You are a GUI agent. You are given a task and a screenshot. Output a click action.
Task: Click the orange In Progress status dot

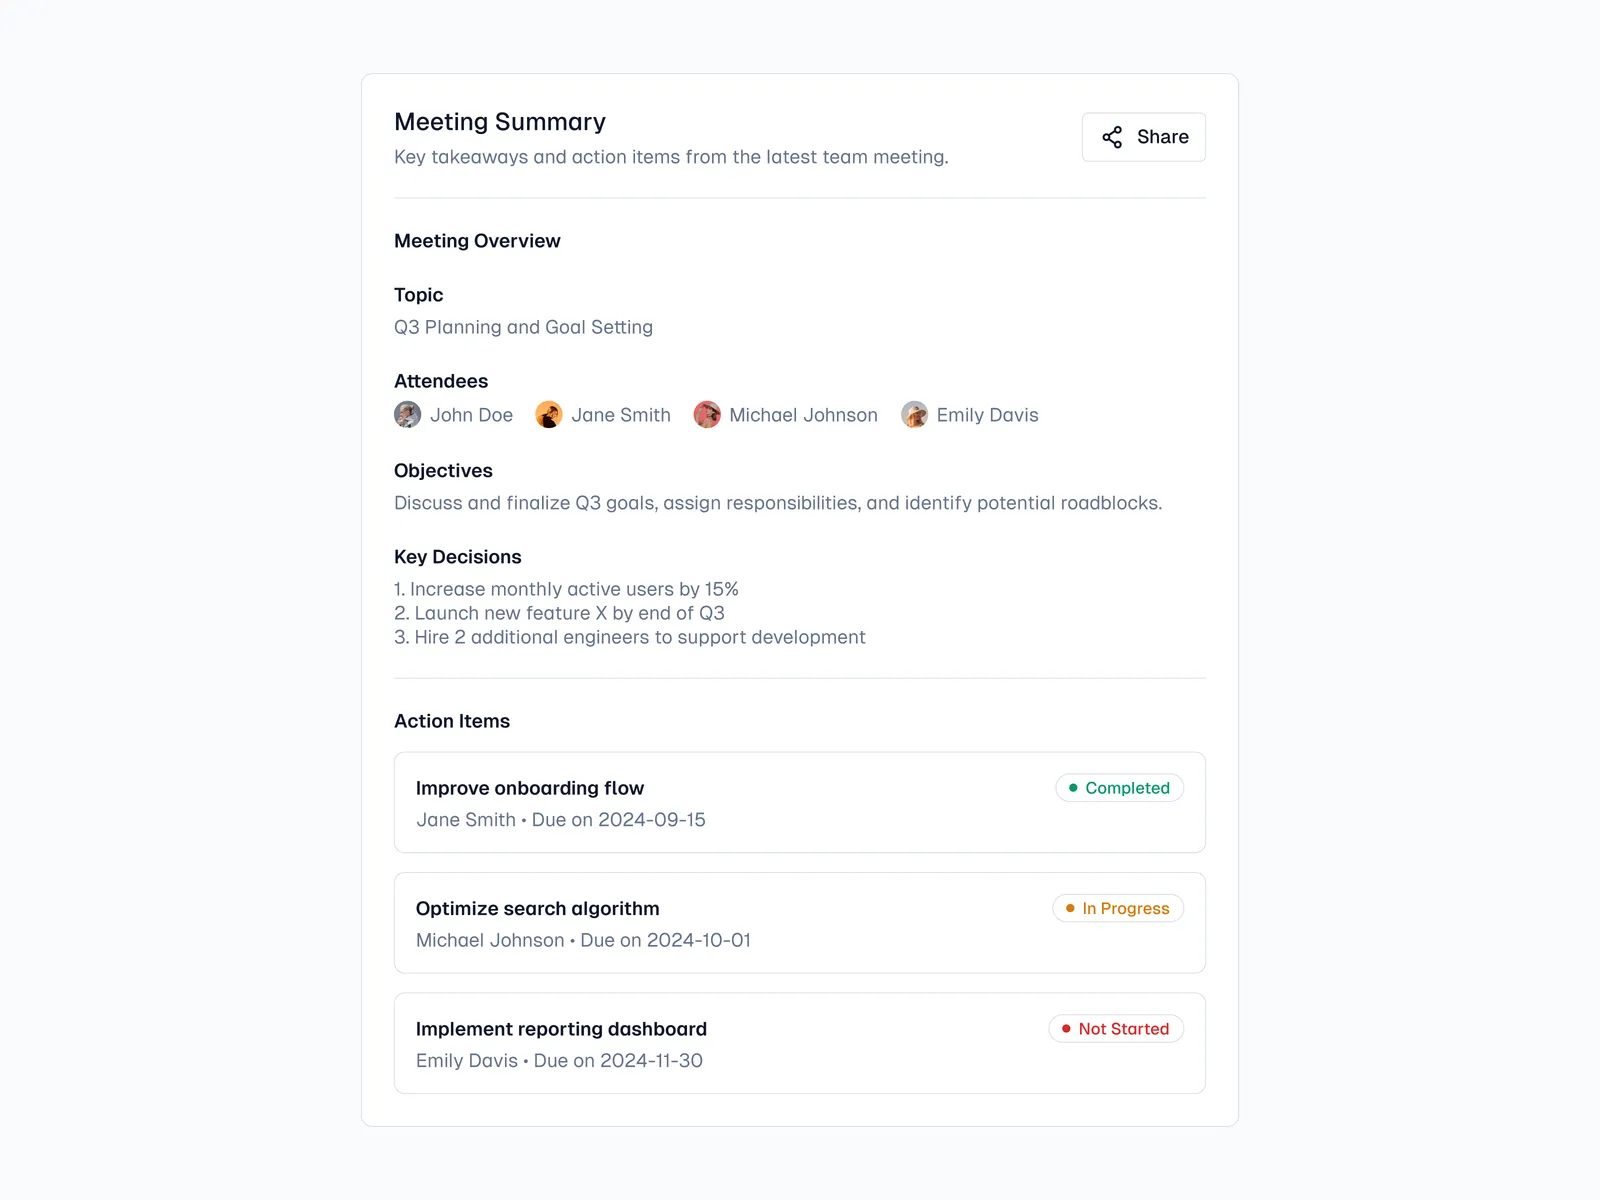(1070, 908)
